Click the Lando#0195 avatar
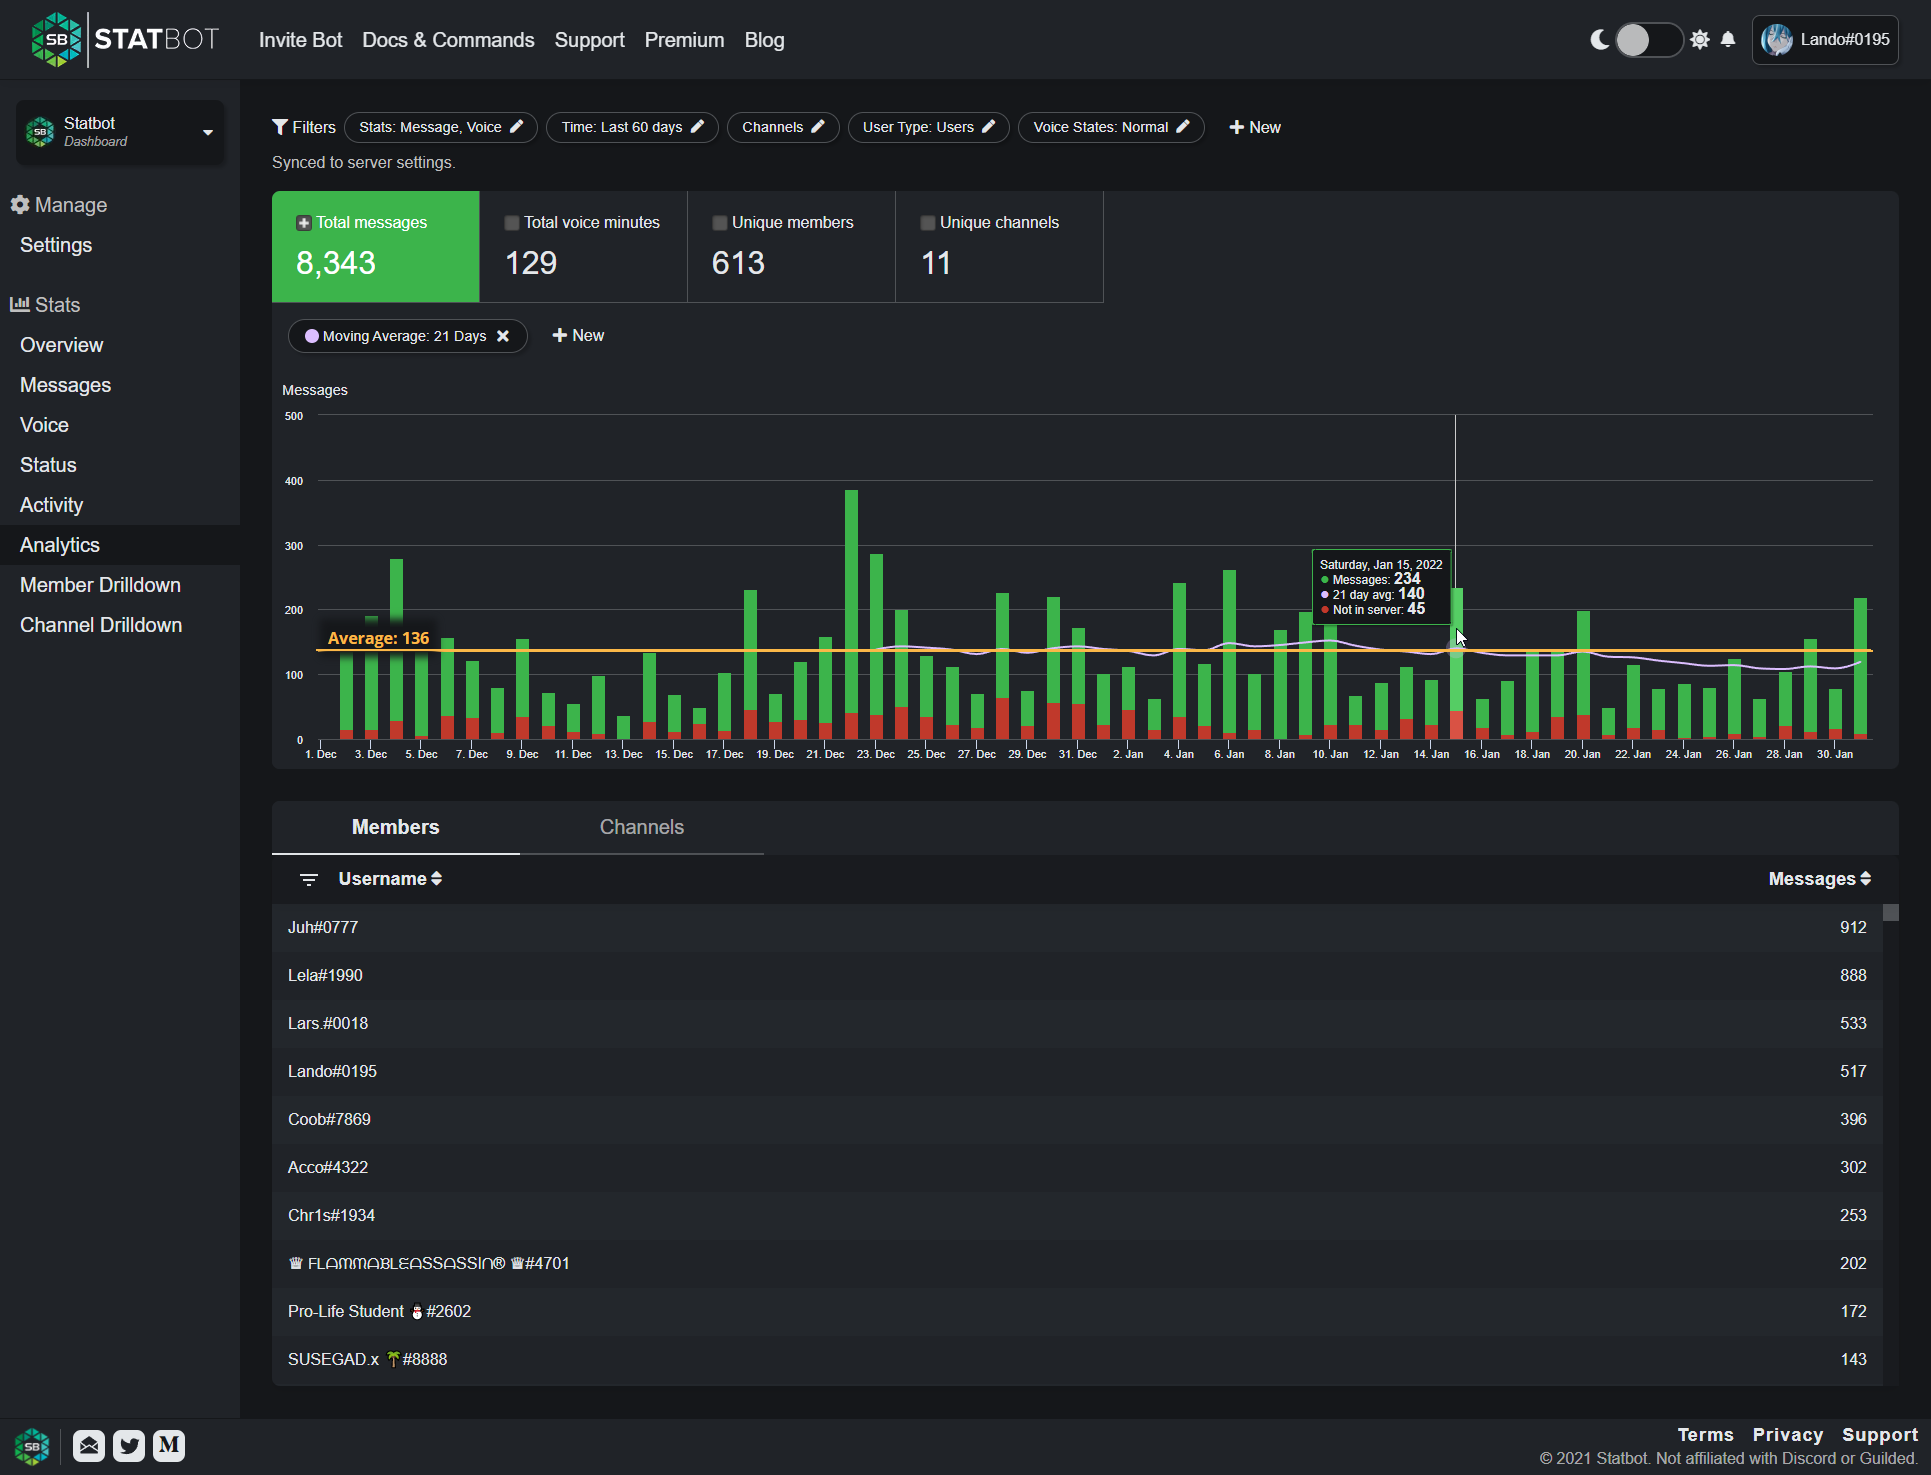1931x1475 pixels. click(1777, 40)
